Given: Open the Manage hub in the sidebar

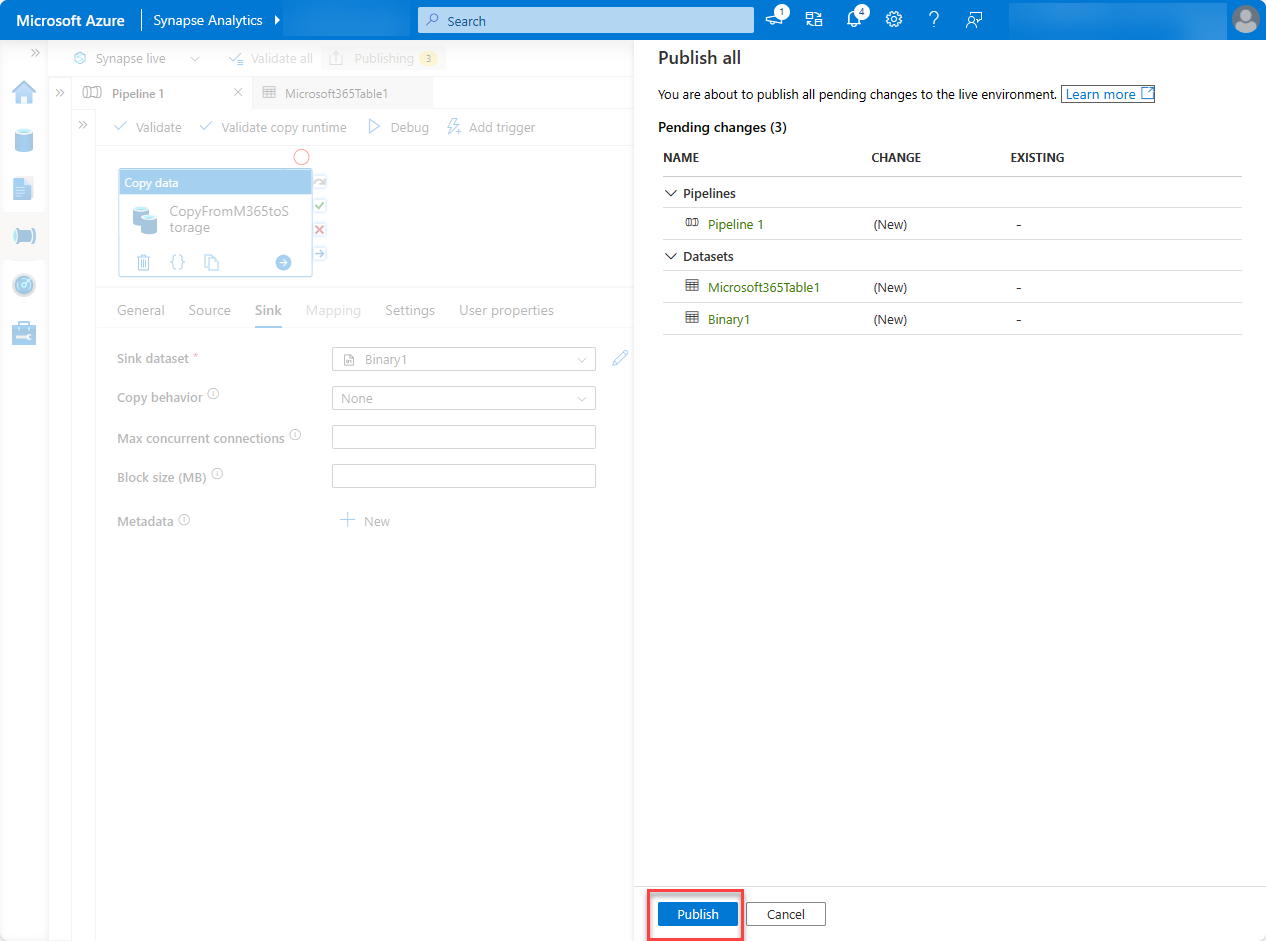Looking at the screenshot, I should pyautogui.click(x=24, y=333).
